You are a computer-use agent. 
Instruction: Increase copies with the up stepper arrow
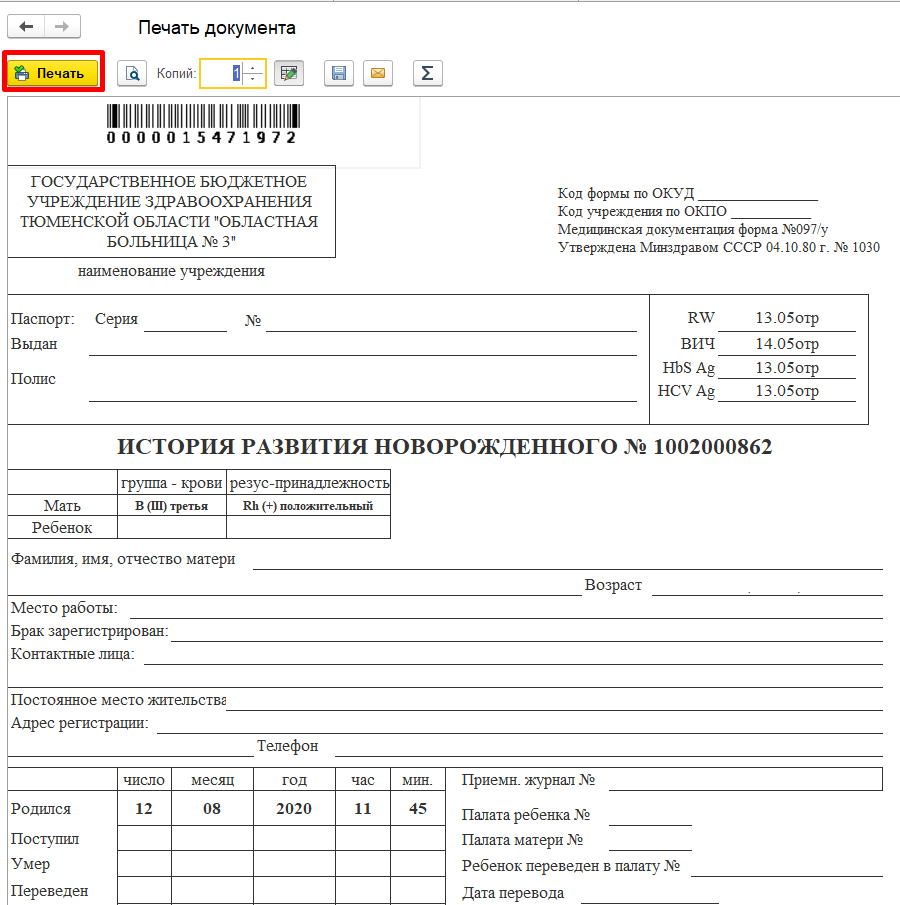254,68
